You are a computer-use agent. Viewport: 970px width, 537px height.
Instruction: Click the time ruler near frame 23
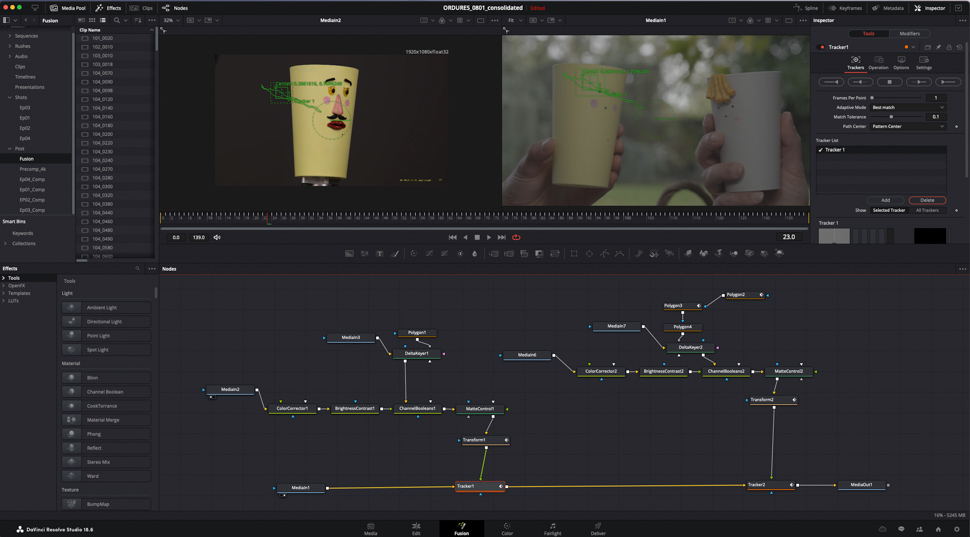(267, 218)
